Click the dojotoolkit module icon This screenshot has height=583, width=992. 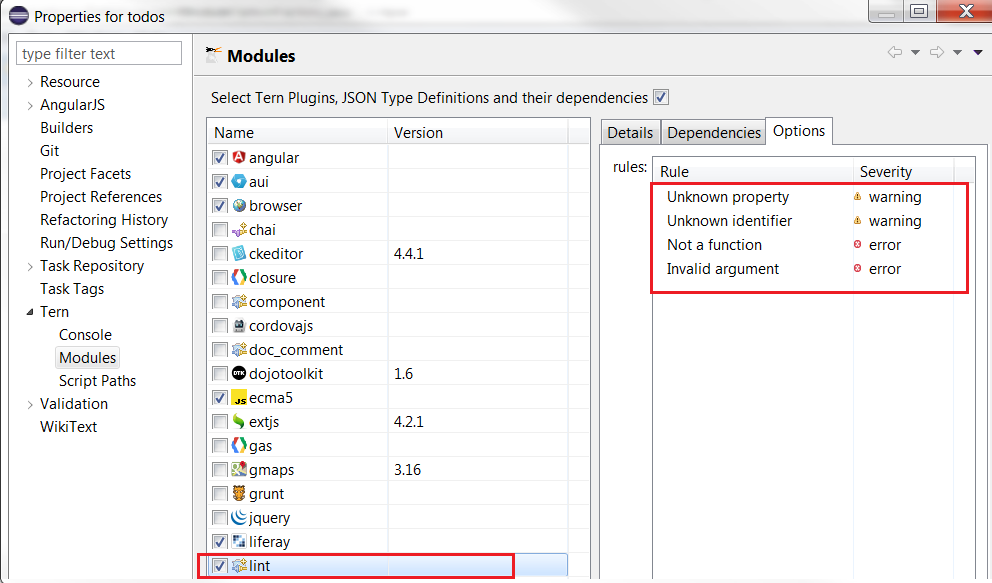point(239,374)
